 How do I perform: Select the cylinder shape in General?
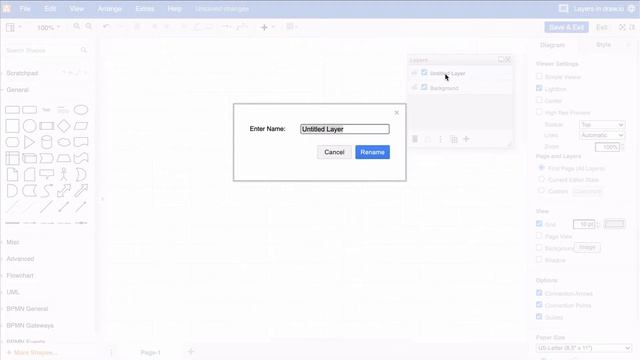[x=47, y=142]
